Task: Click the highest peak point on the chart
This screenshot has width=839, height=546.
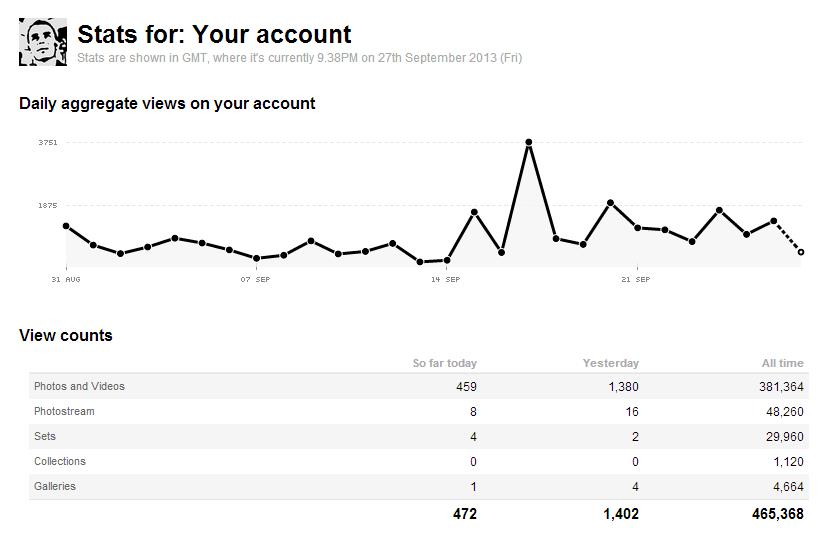Action: [x=529, y=142]
